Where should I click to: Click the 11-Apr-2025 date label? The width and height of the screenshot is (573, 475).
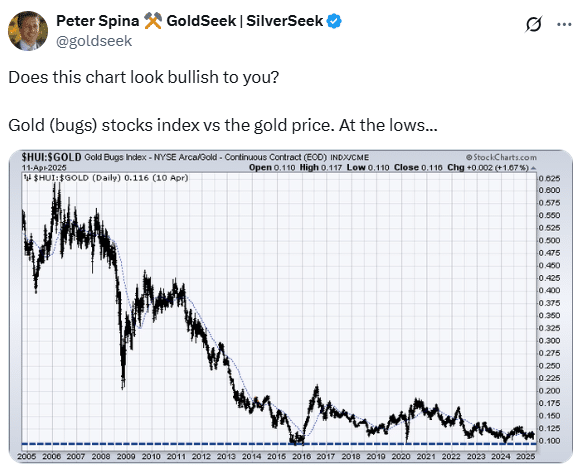44,168
